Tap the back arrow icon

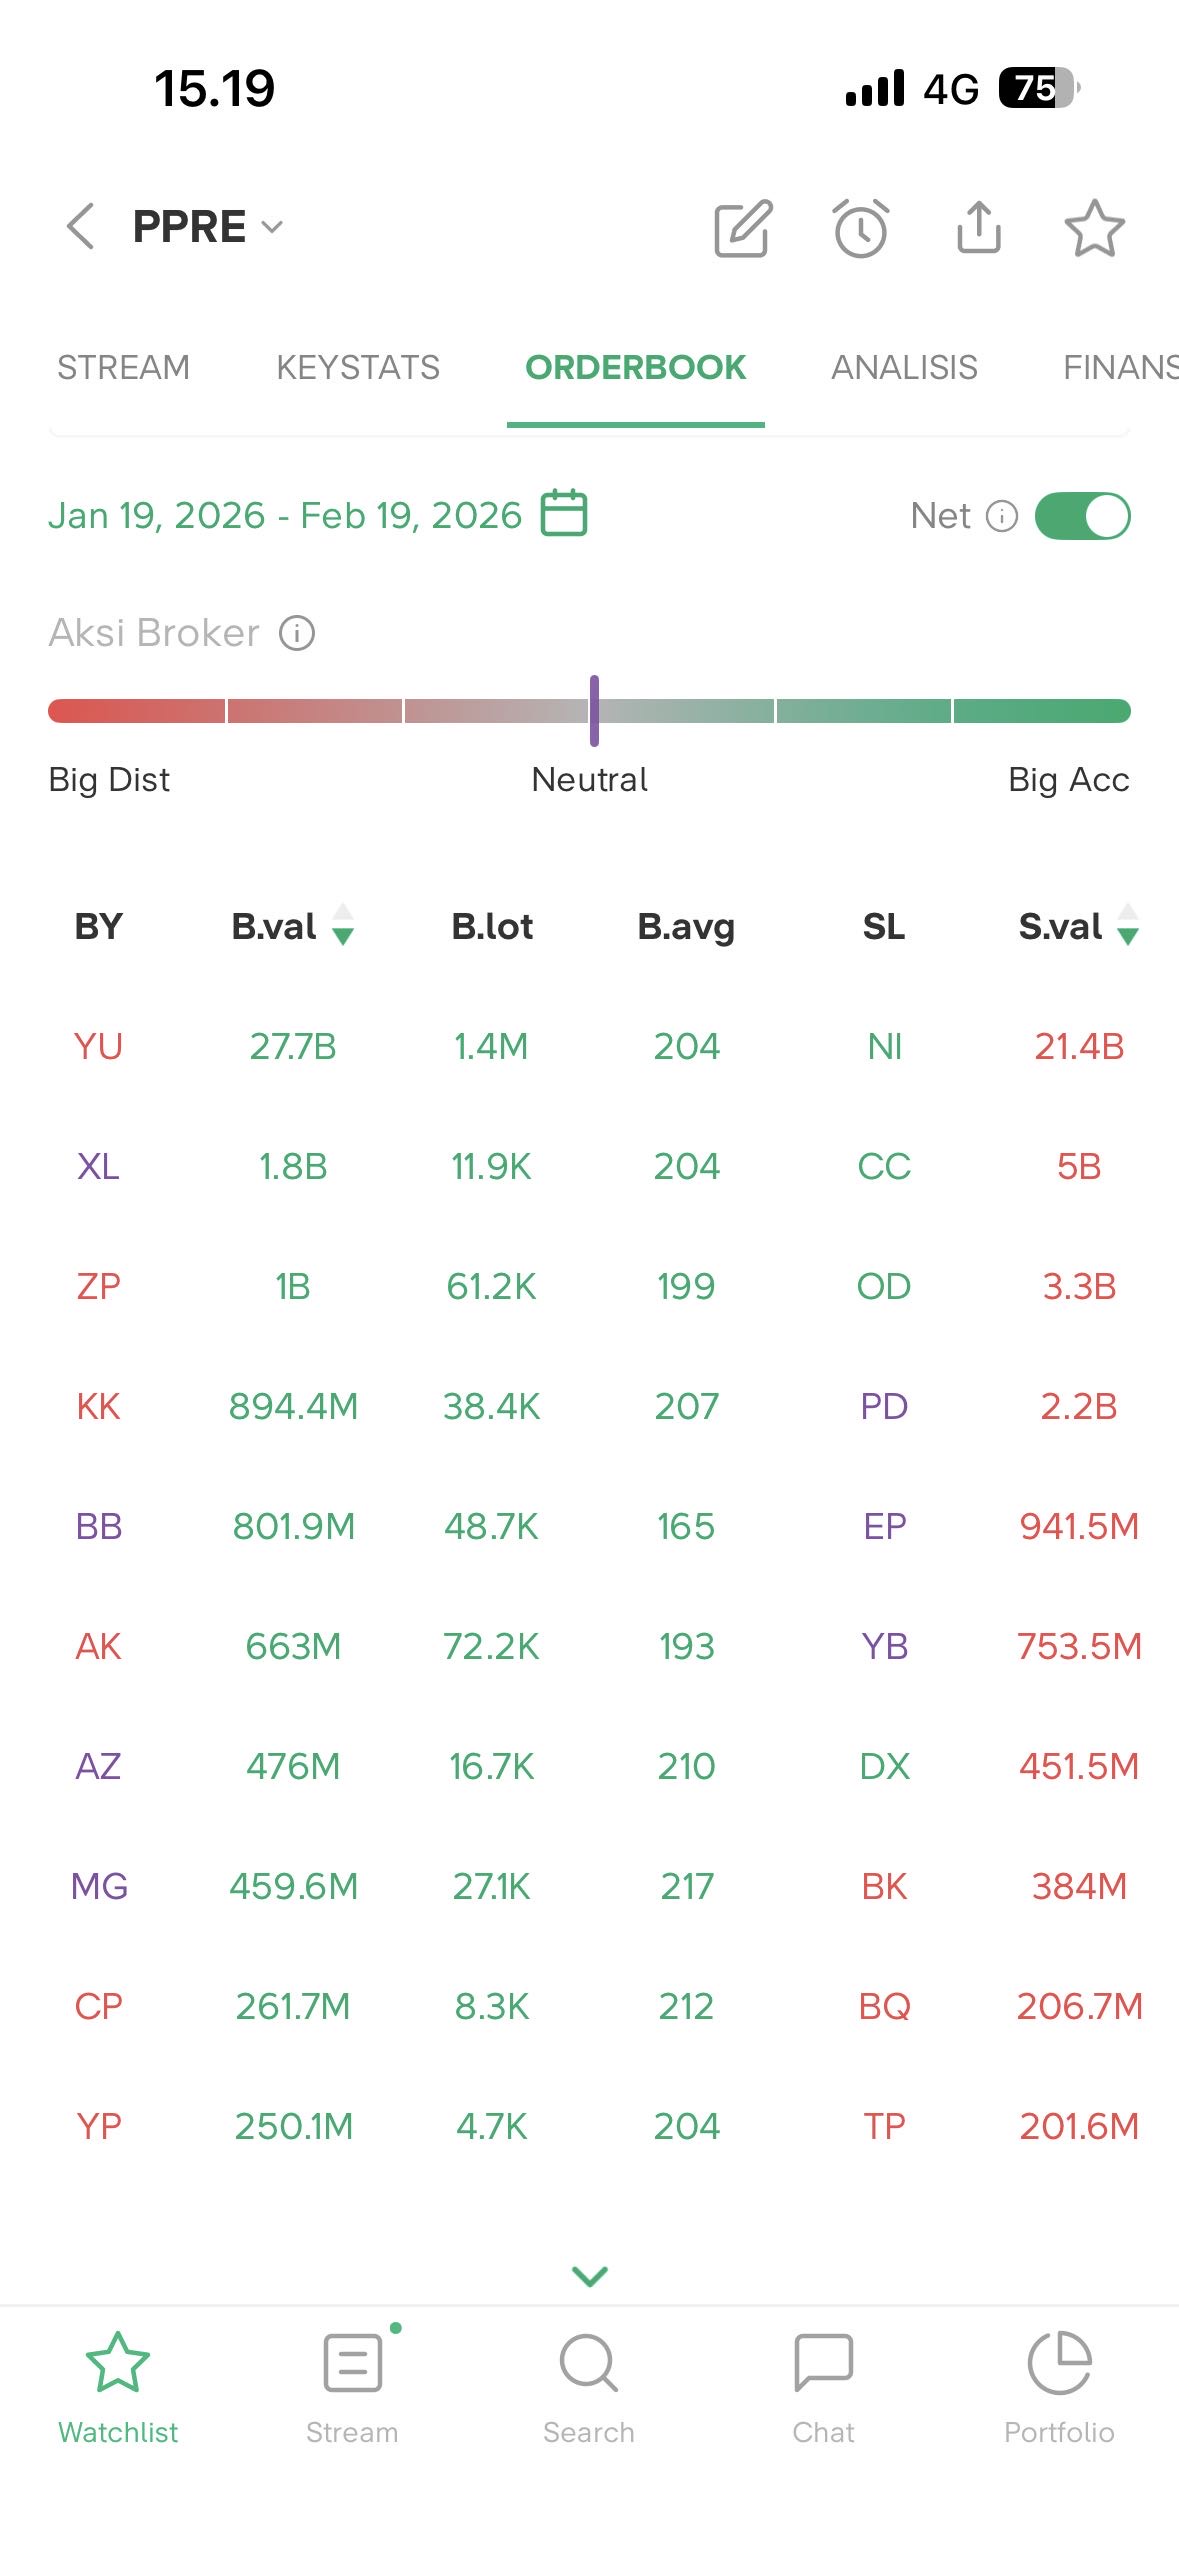point(81,226)
